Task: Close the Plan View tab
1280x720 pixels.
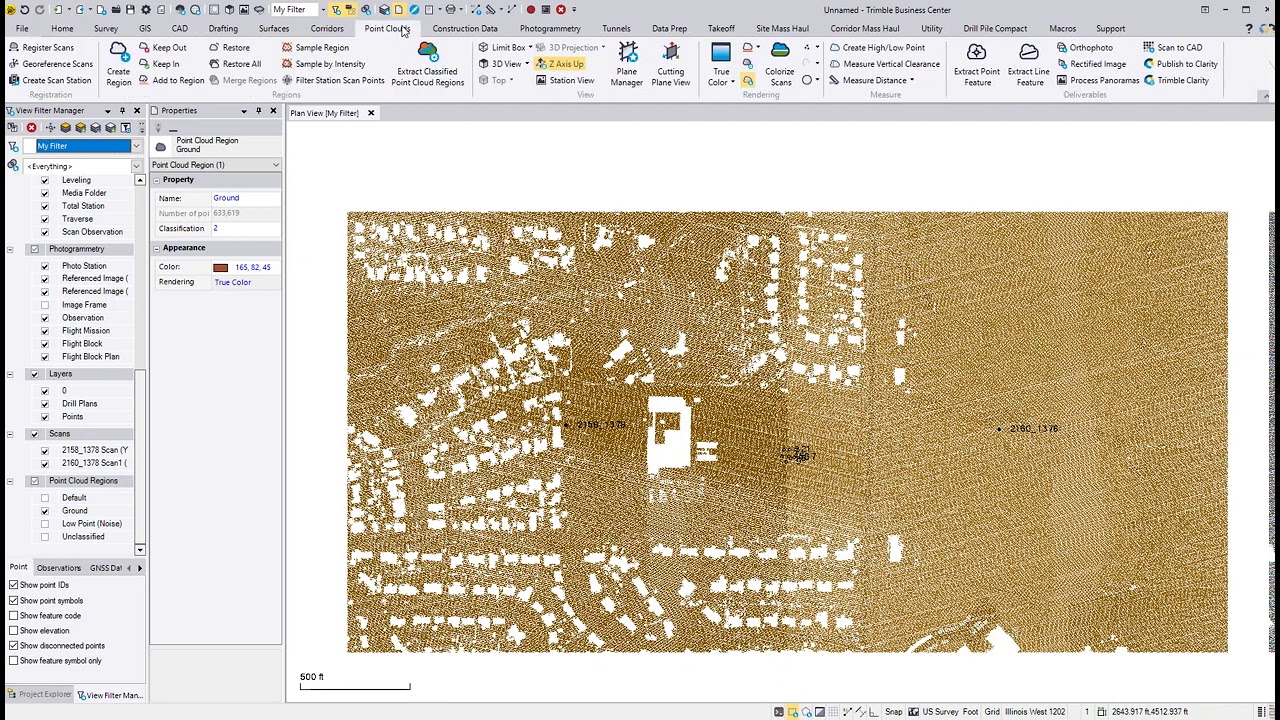Action: coord(370,113)
